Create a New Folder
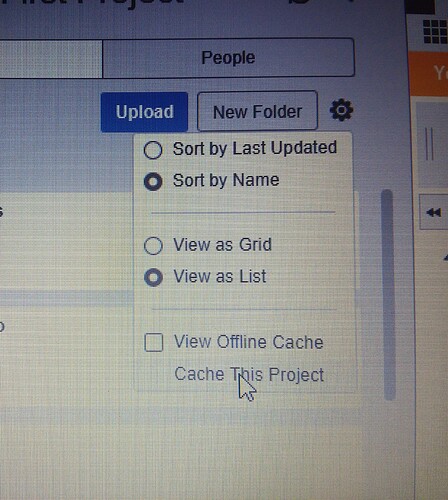 coord(257,111)
